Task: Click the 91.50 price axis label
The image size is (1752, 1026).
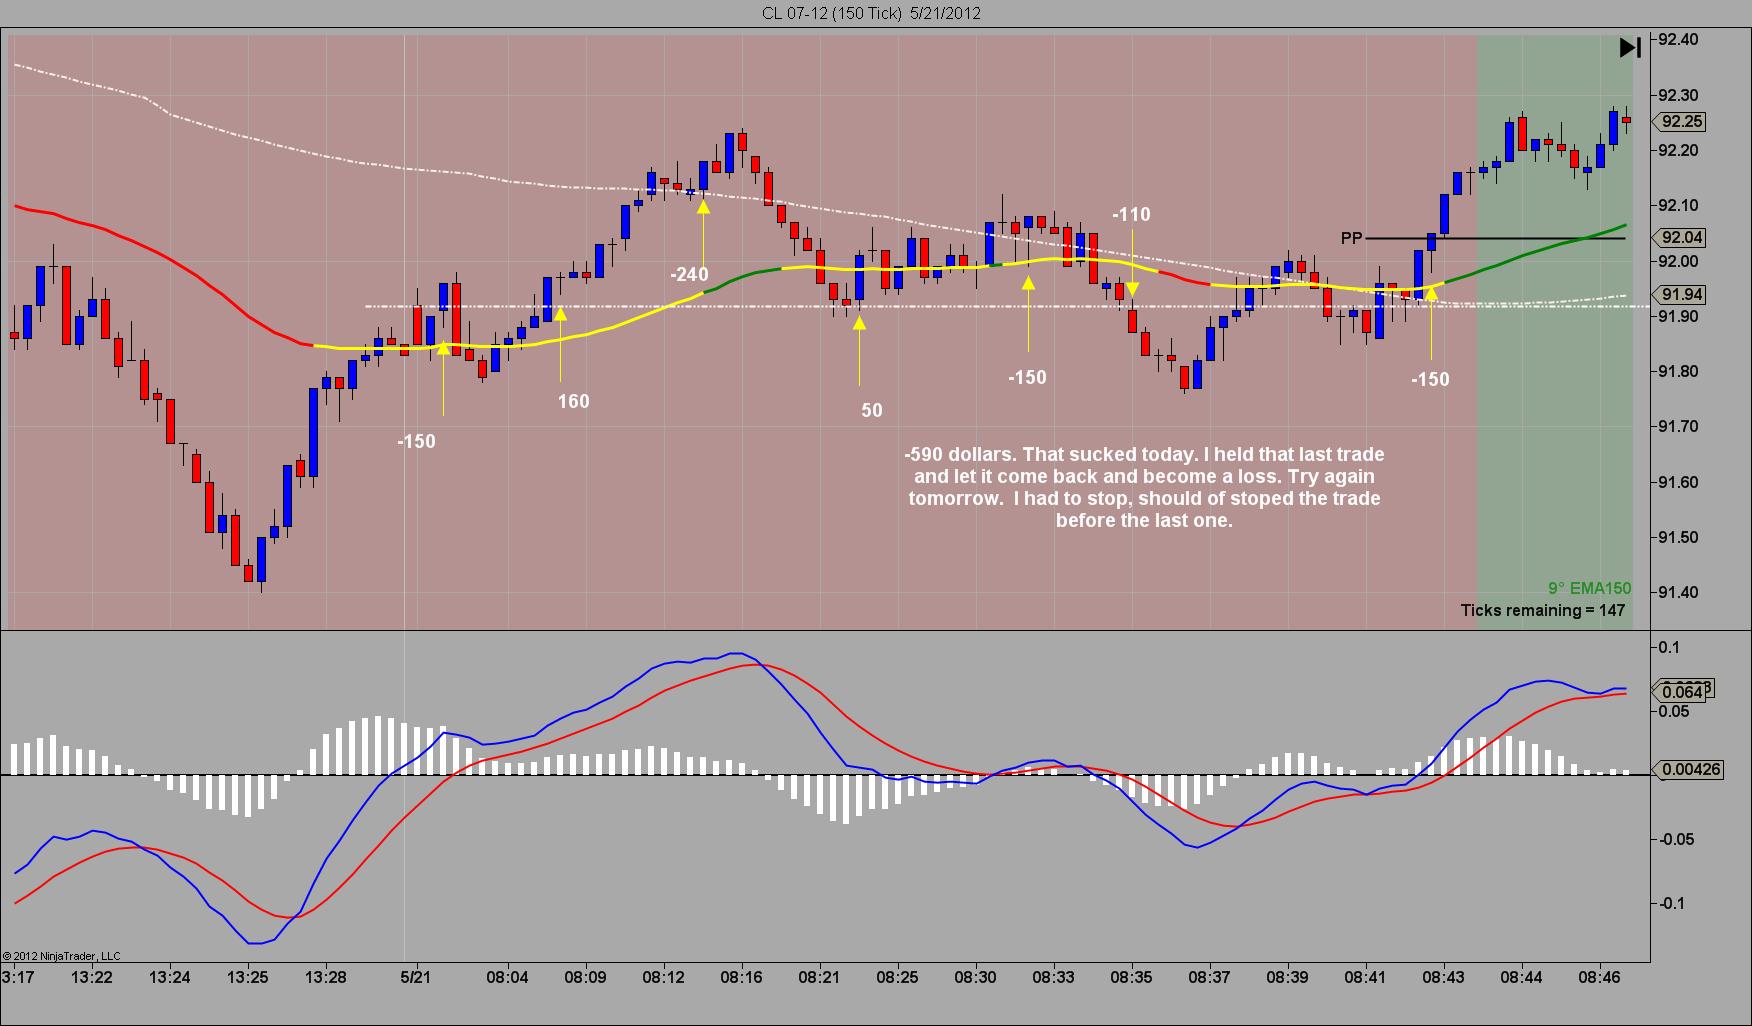Action: pos(1678,537)
